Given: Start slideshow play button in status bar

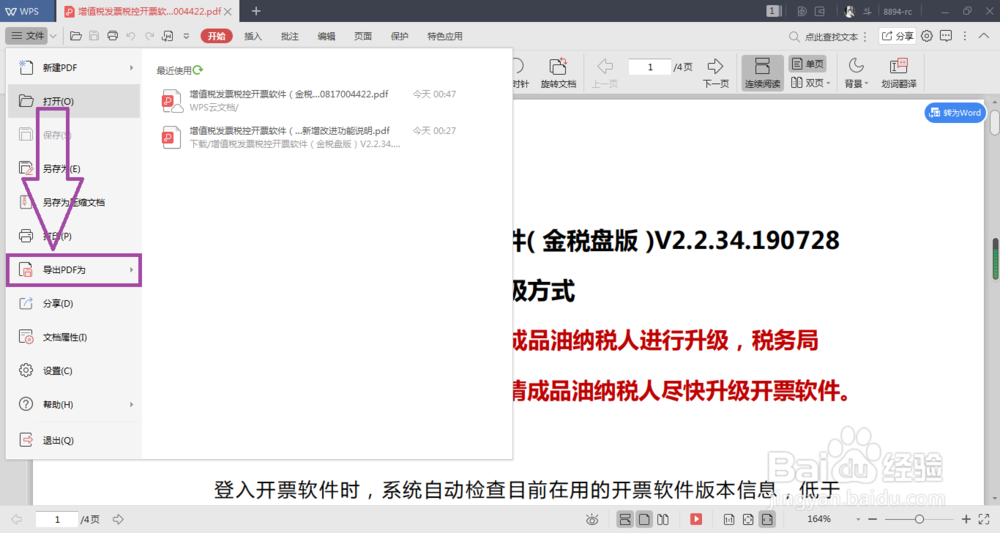Looking at the screenshot, I should [x=696, y=520].
